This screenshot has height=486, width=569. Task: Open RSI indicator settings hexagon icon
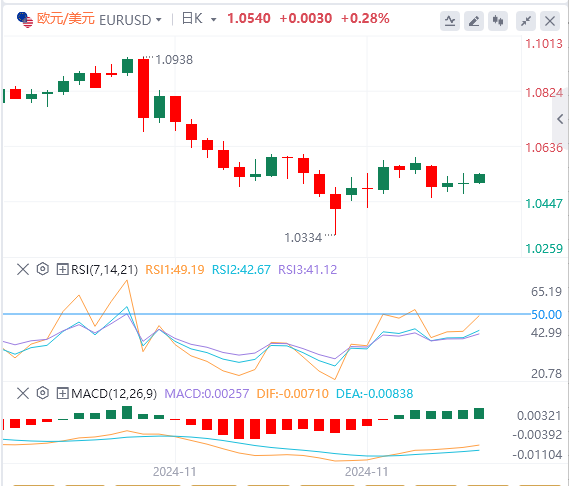point(43,269)
